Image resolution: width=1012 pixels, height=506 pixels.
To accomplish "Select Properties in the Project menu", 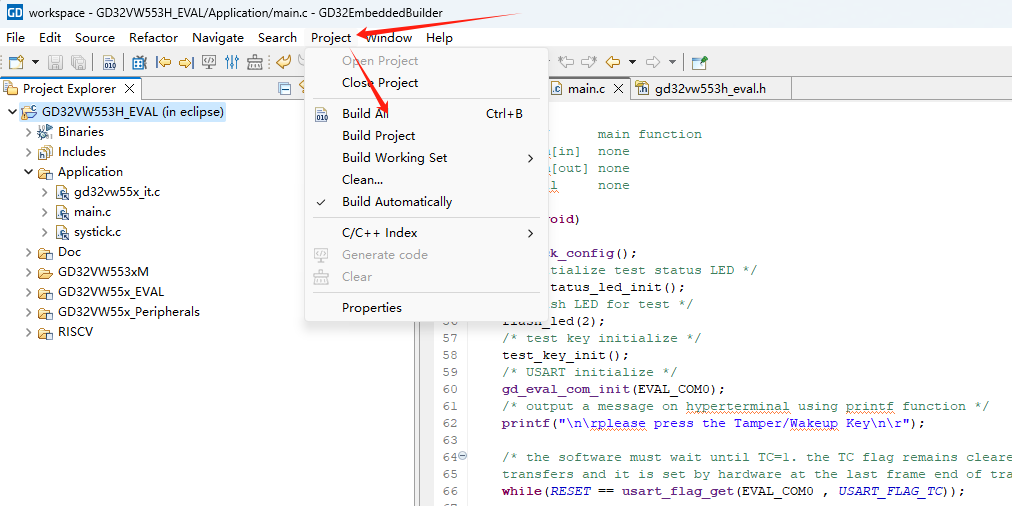I will point(372,308).
